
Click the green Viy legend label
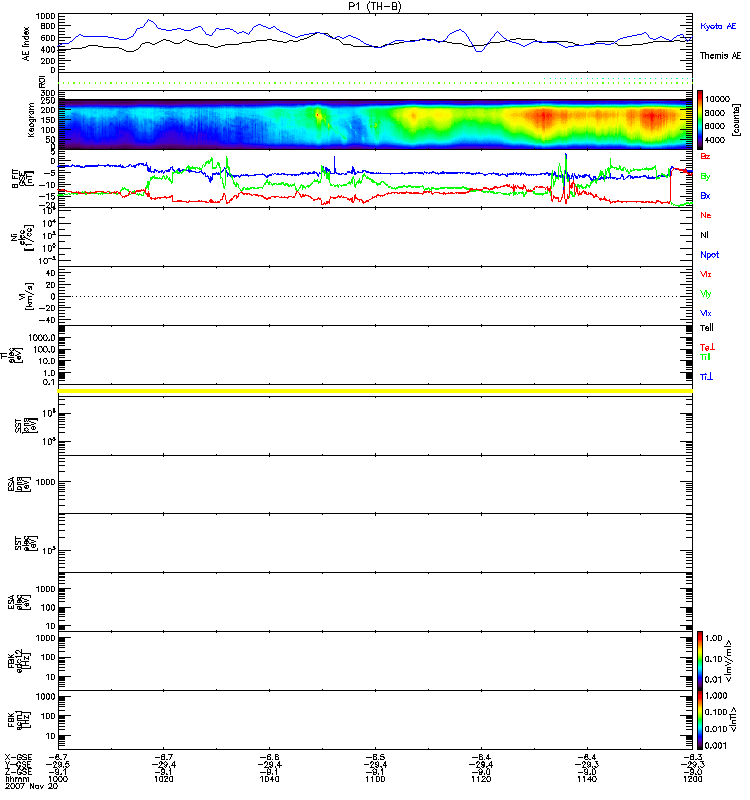pos(706,294)
